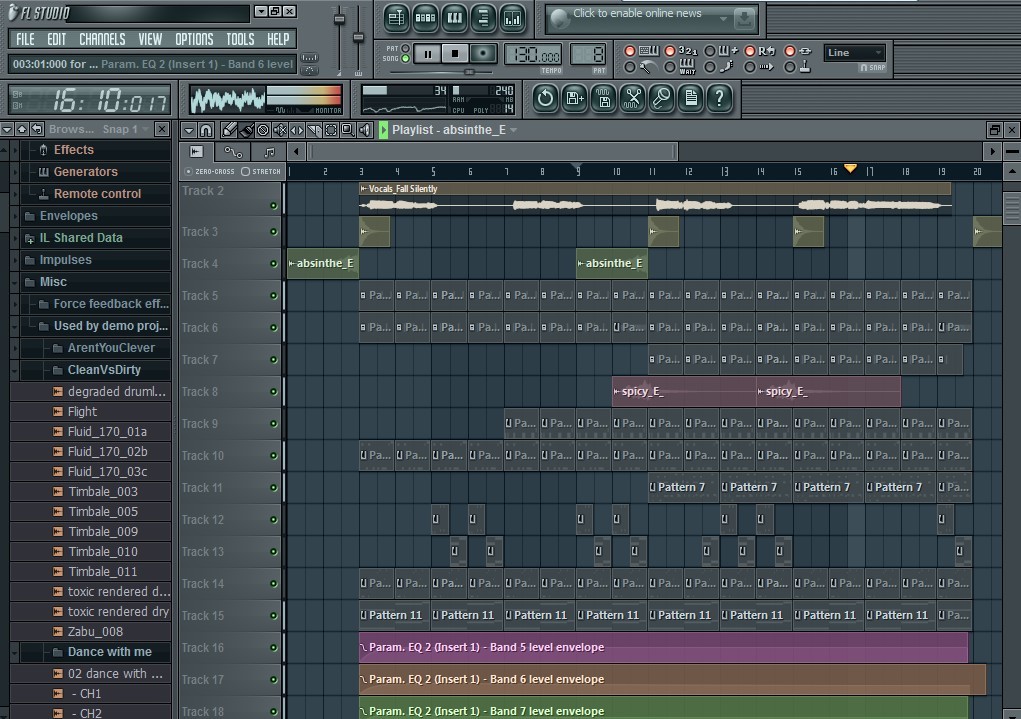The image size is (1021, 719).
Task: Collapse browser structure with up-arrow icon
Action: 22,129
